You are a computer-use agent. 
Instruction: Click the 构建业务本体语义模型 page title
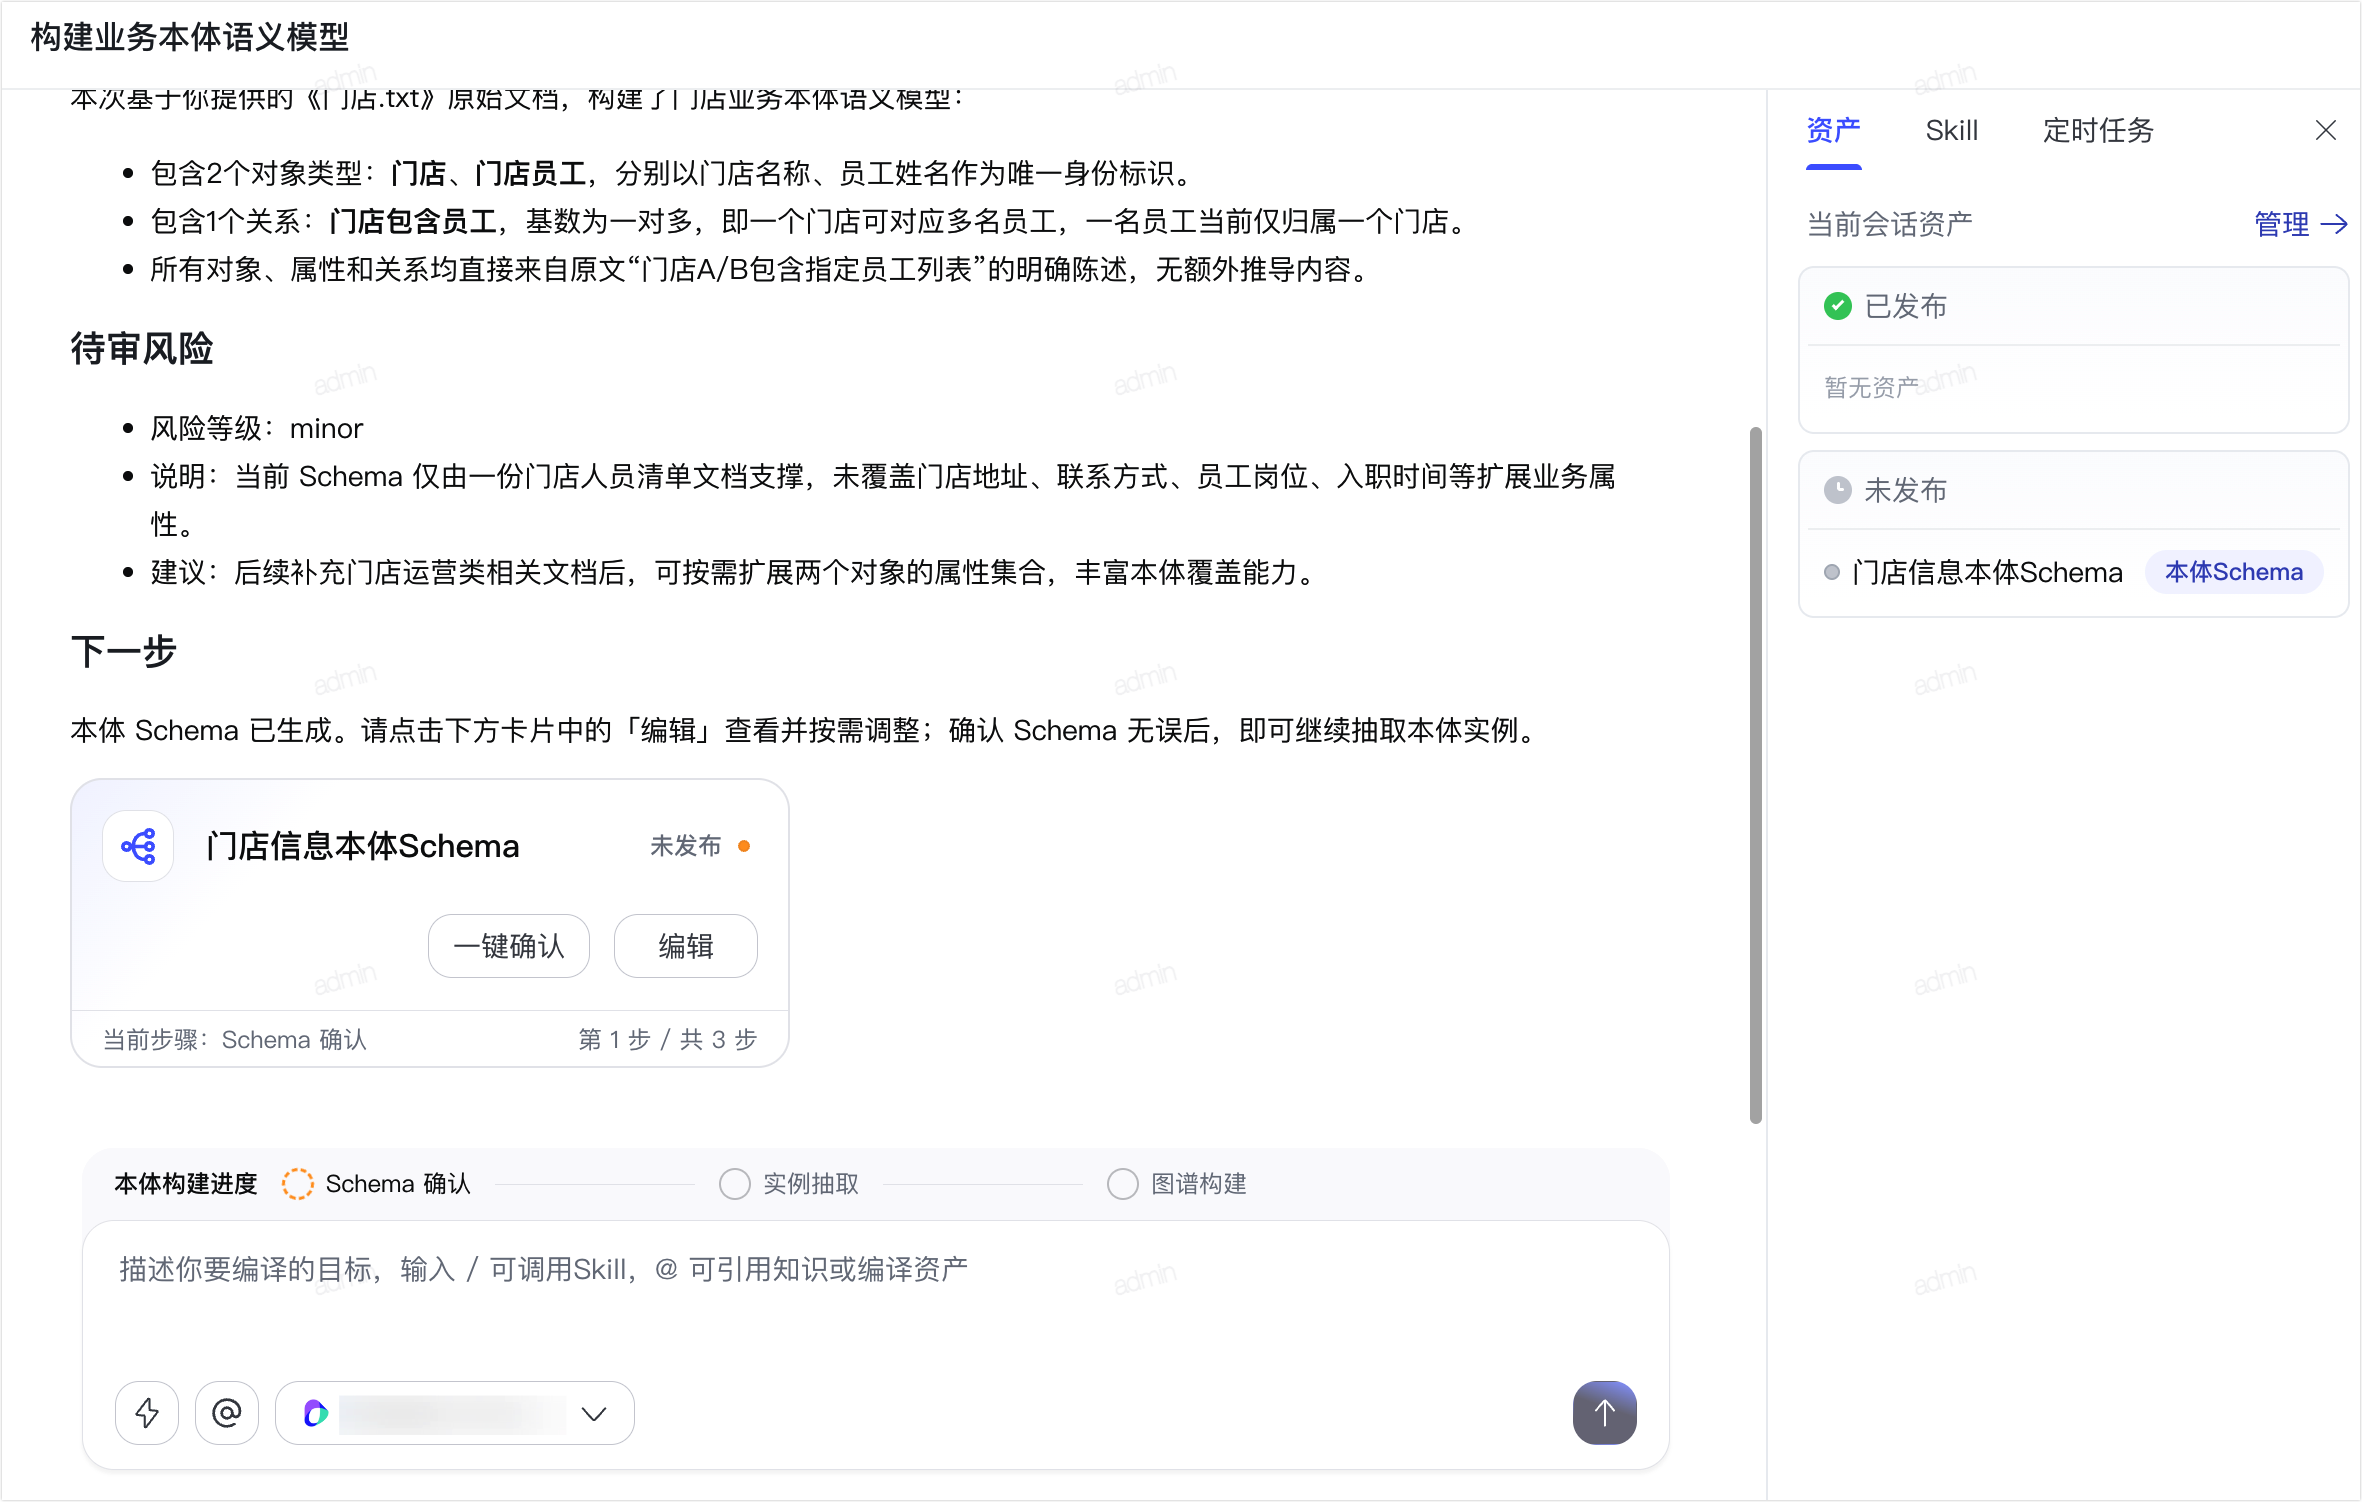pos(190,37)
